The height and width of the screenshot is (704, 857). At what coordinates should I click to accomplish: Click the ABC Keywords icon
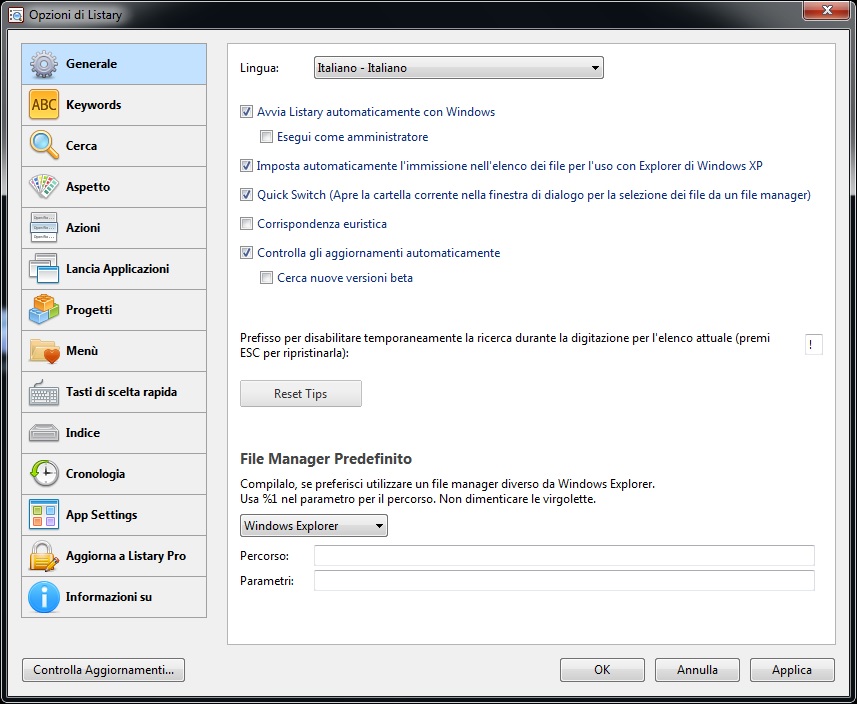coord(44,105)
